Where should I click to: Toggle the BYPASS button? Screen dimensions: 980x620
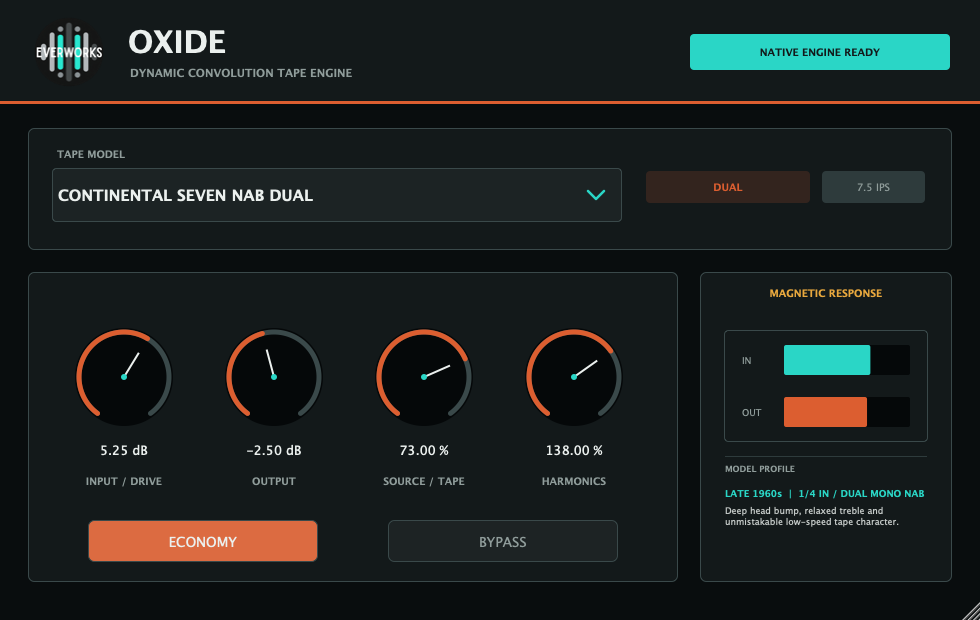[502, 541]
